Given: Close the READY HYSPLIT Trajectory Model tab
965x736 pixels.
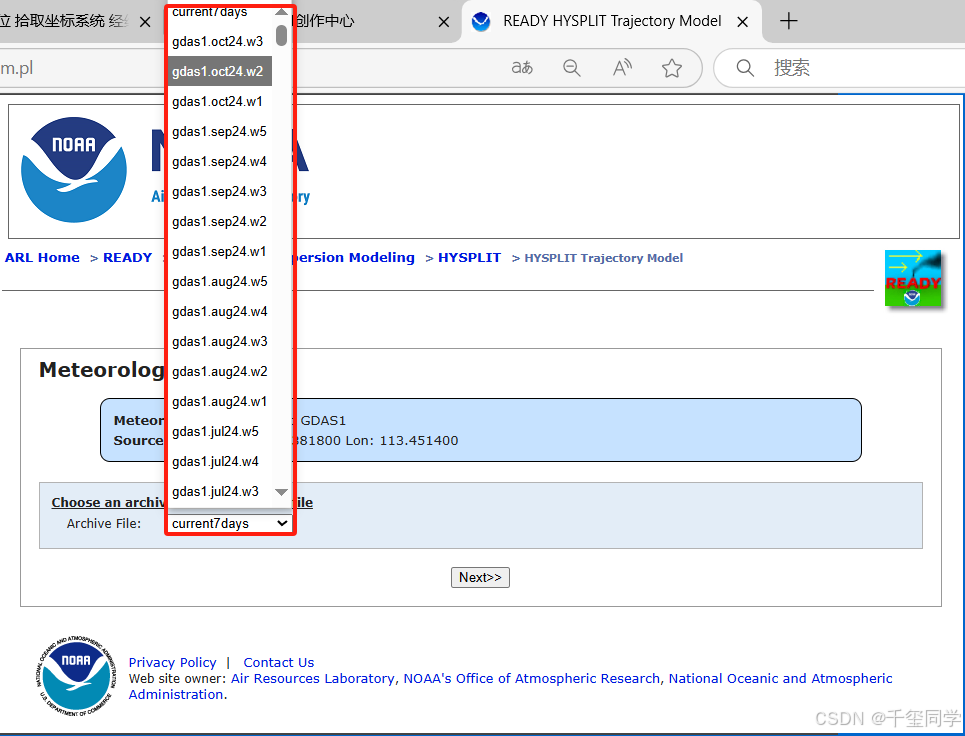Looking at the screenshot, I should click(x=743, y=22).
